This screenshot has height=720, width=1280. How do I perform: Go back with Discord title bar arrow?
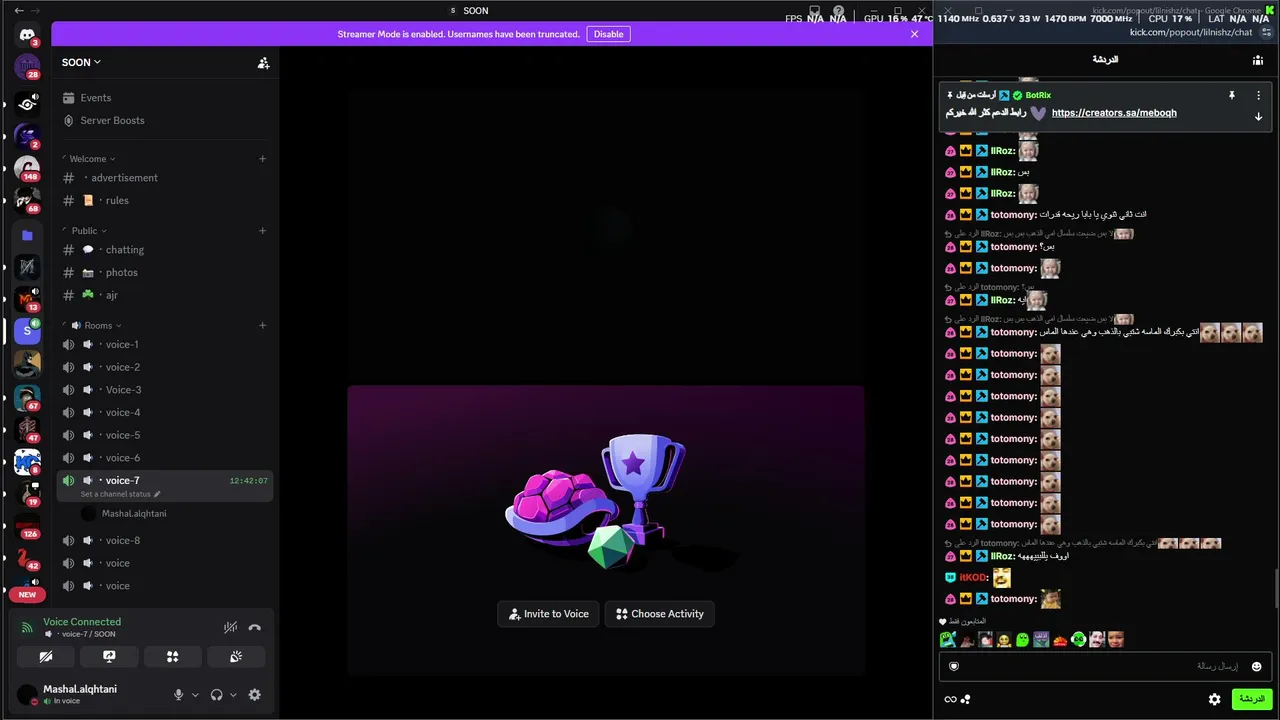pyautogui.click(x=18, y=10)
